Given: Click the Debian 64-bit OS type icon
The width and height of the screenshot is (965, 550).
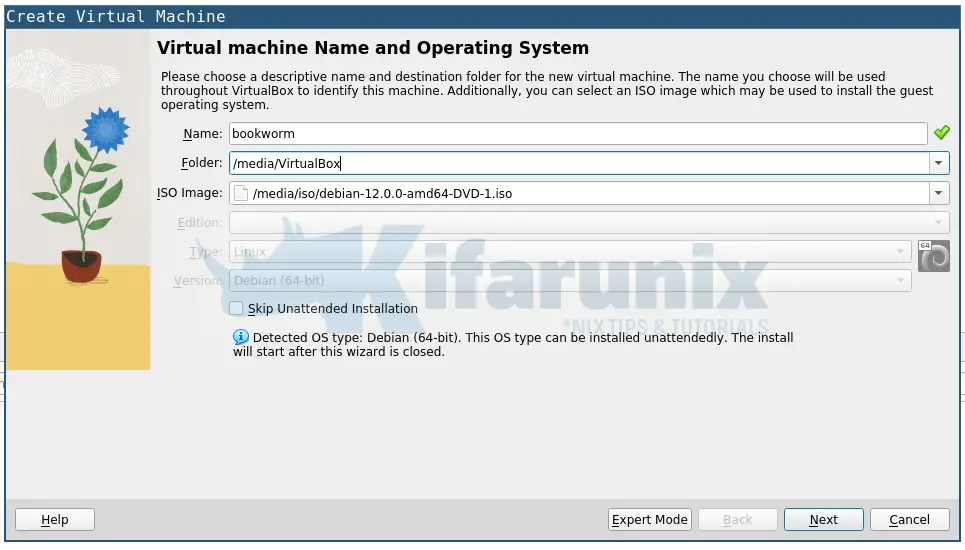Looking at the screenshot, I should [x=934, y=256].
